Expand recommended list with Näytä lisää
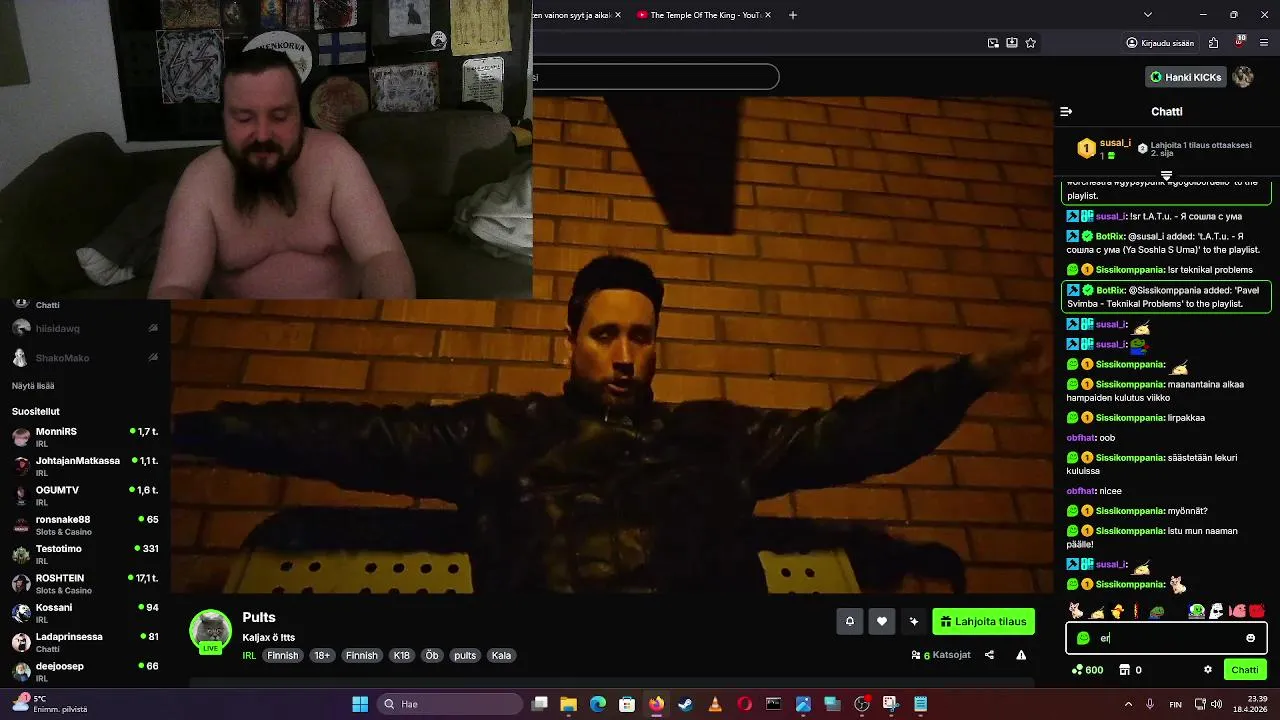The height and width of the screenshot is (720, 1280). click(x=33, y=385)
